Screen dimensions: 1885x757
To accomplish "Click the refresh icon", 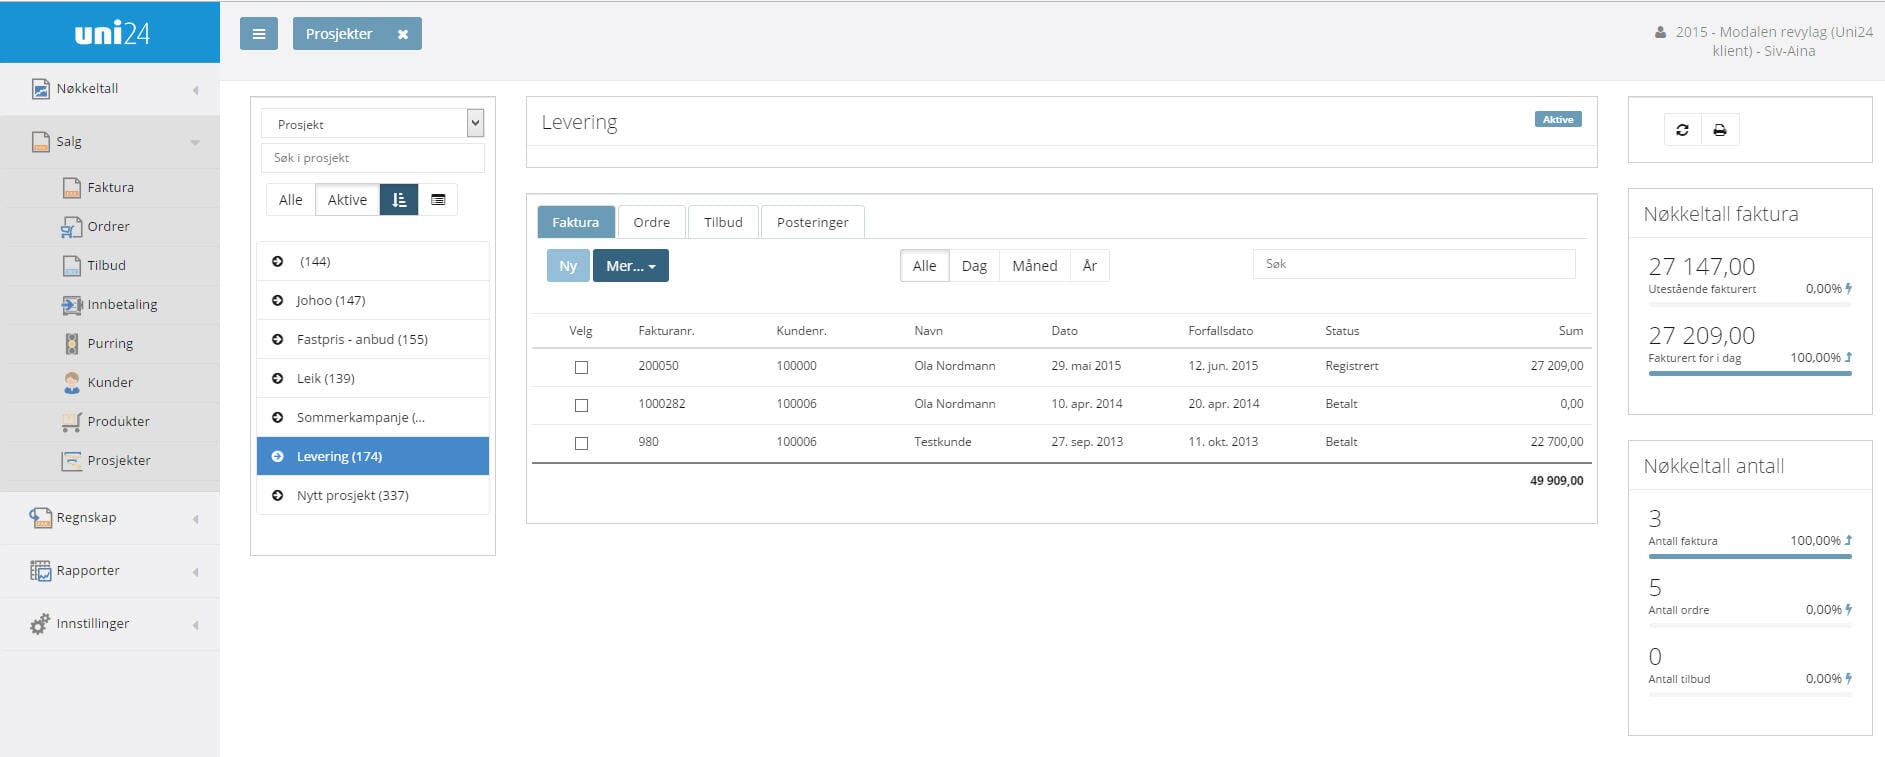I will point(1682,130).
